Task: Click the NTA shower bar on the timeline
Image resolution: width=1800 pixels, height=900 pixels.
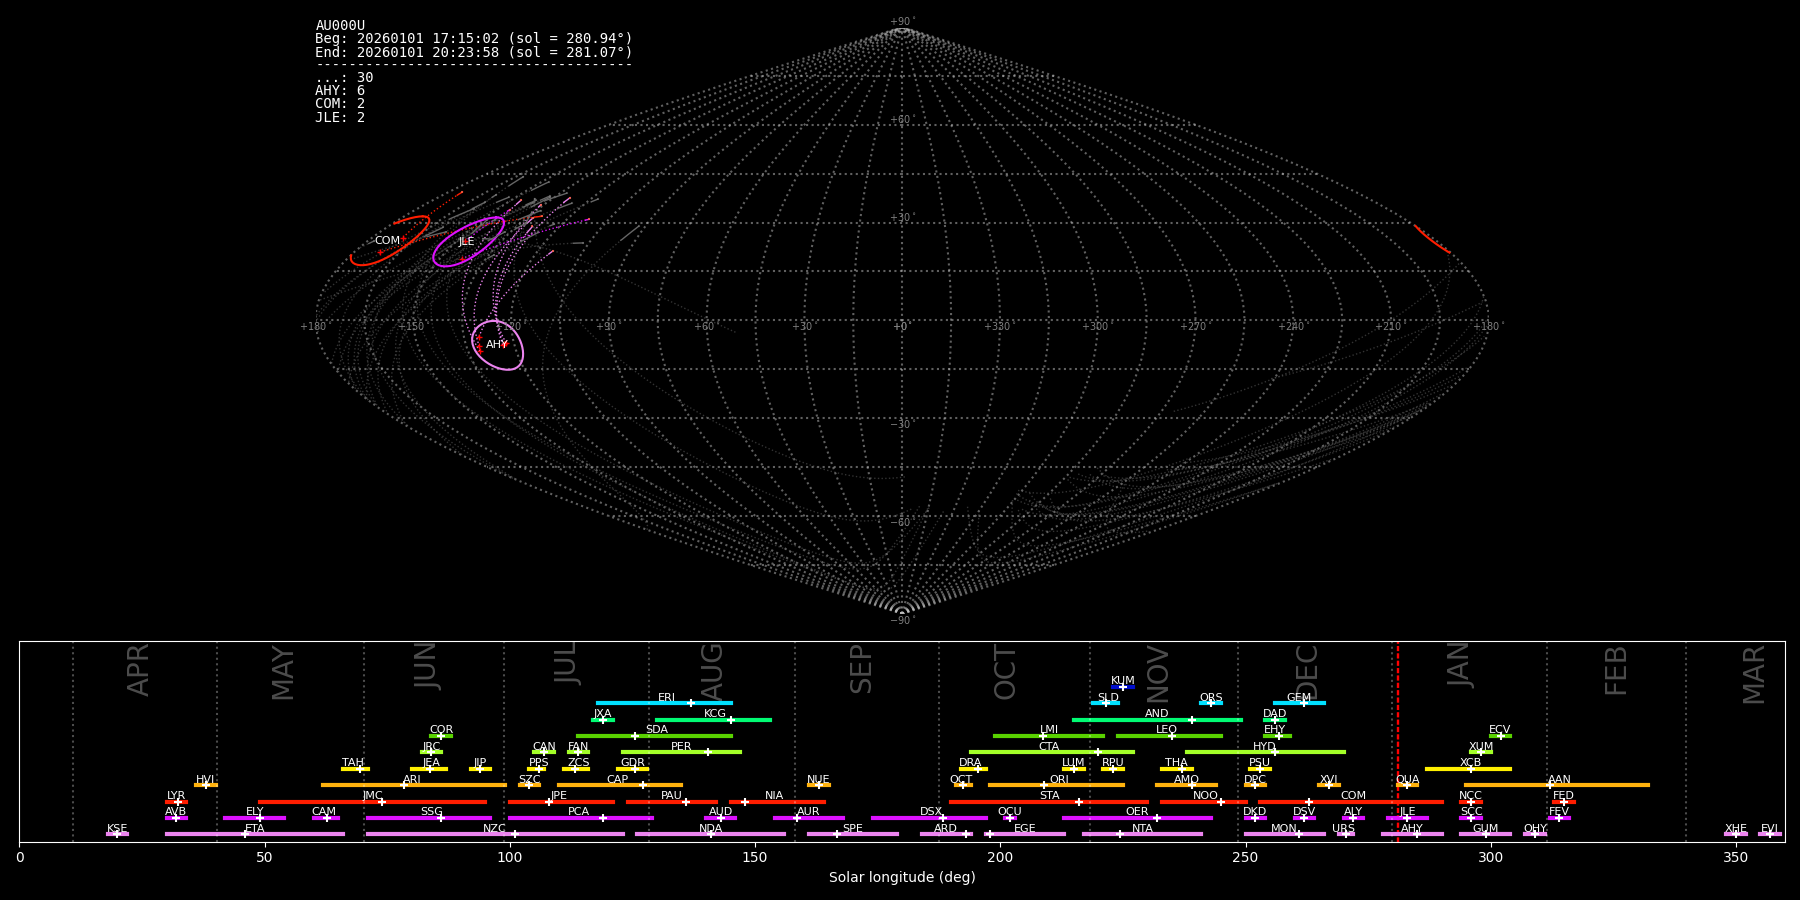Action: [1142, 834]
